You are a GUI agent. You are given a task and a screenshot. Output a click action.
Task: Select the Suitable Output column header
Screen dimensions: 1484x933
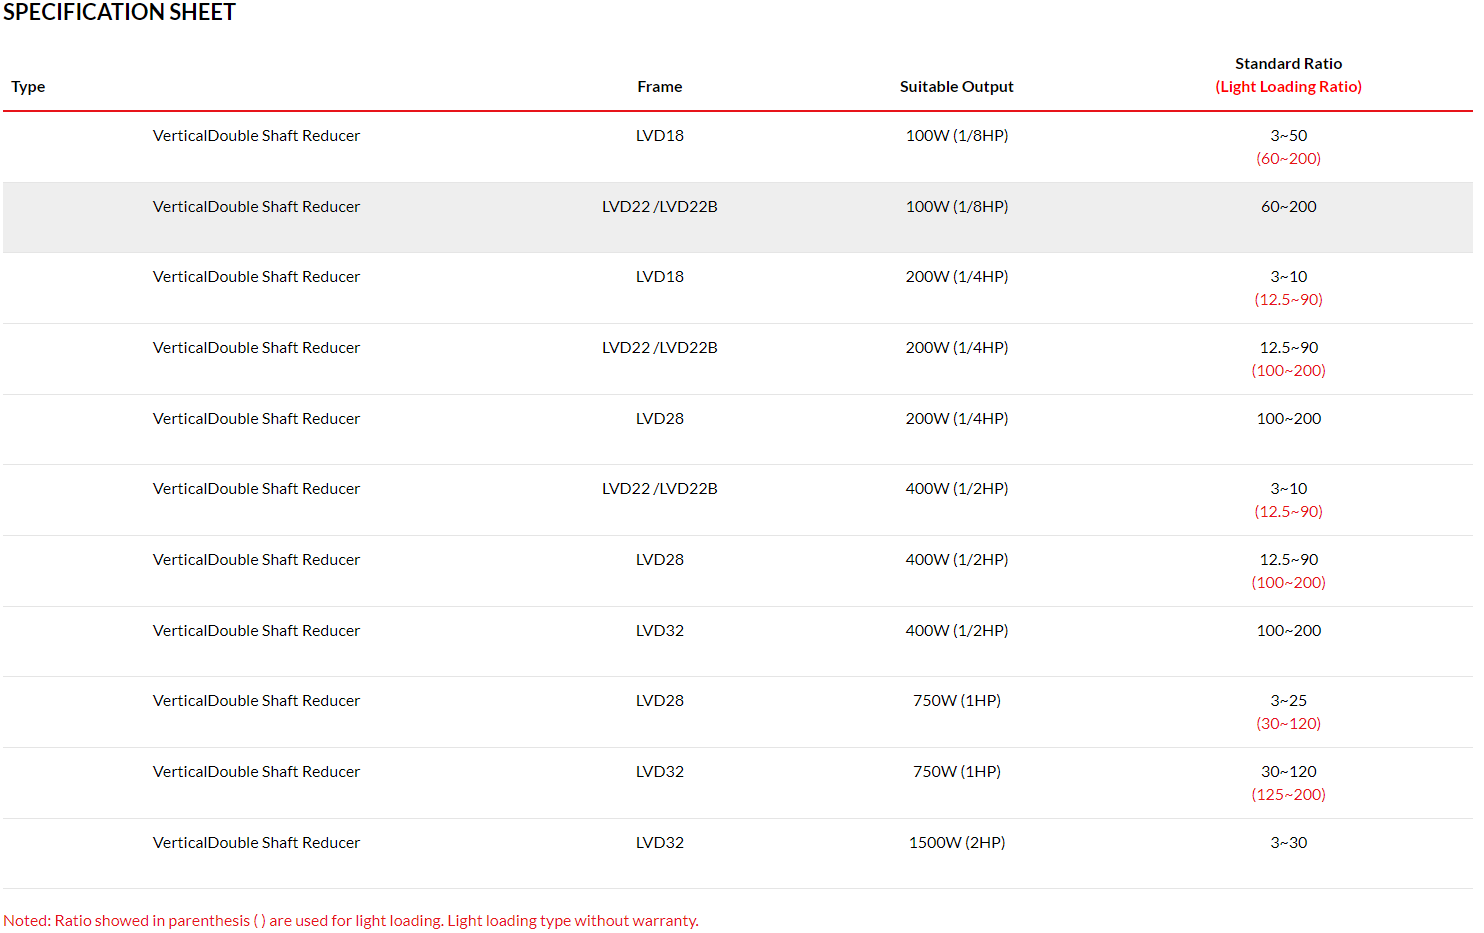pyautogui.click(x=957, y=87)
